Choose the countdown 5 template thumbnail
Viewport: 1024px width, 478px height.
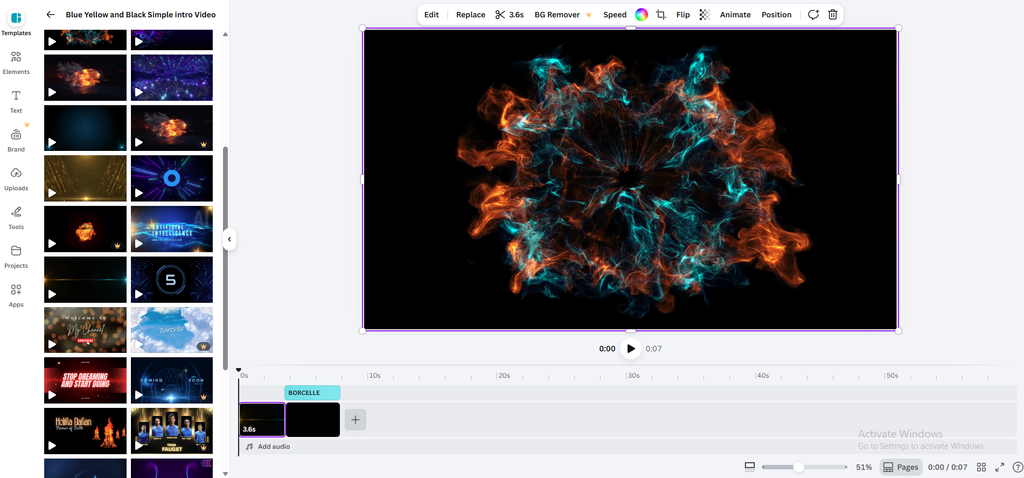click(172, 279)
